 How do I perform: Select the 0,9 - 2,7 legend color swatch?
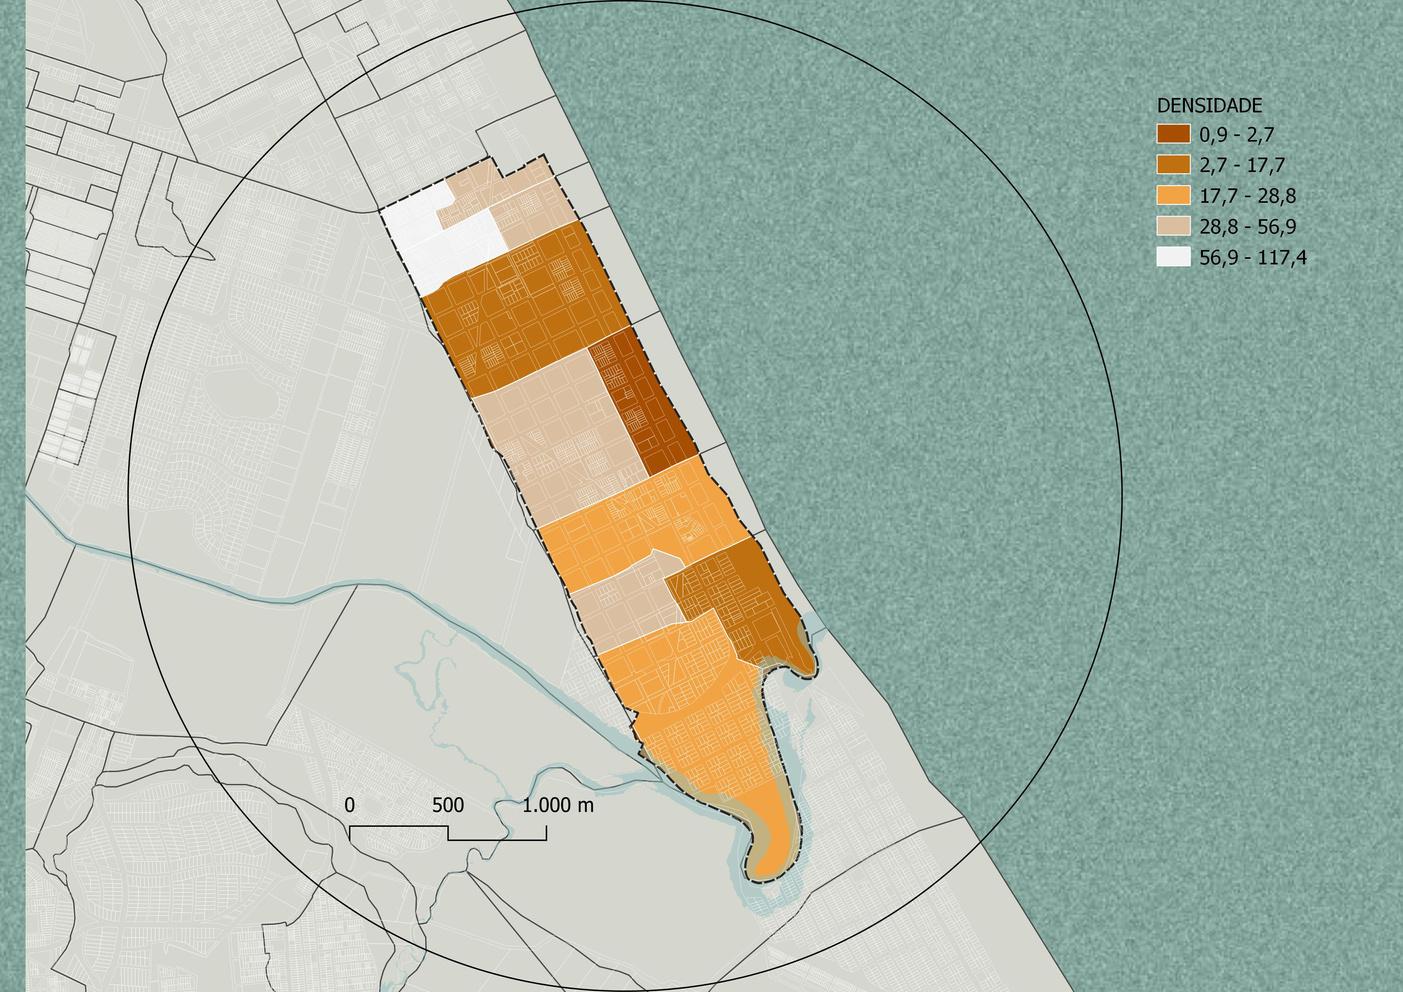pyautogui.click(x=1174, y=134)
